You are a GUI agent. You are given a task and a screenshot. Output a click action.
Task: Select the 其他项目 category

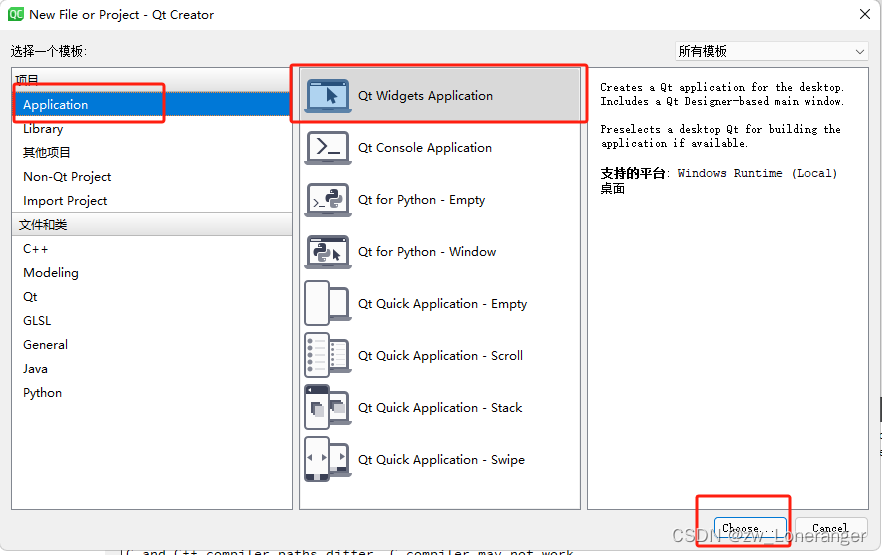coord(152,152)
